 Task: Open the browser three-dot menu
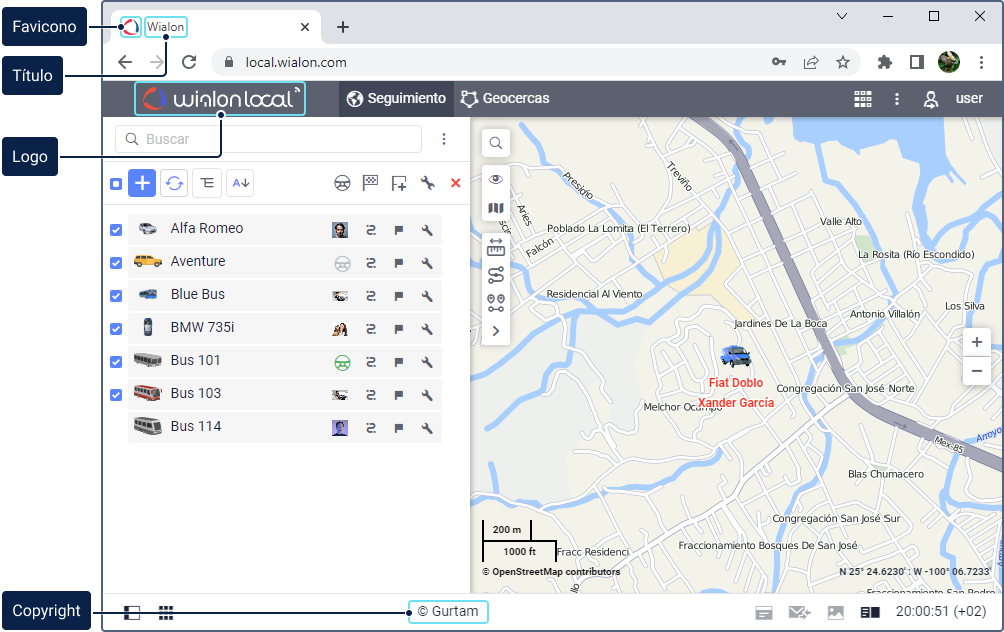pyautogui.click(x=981, y=62)
